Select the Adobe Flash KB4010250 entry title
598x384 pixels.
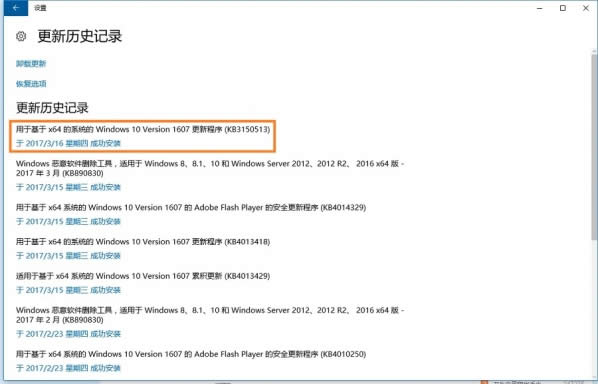pyautogui.click(x=191, y=354)
